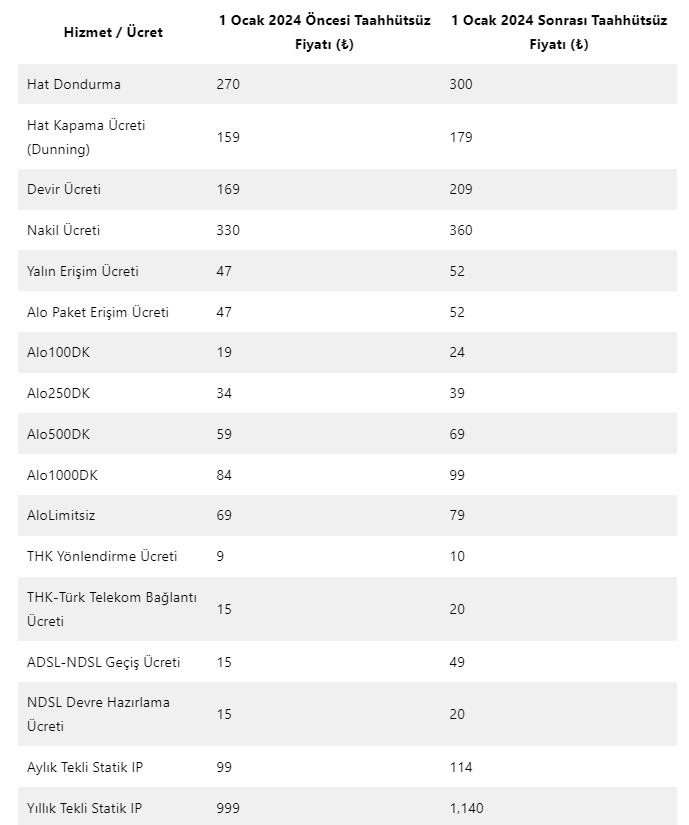
Task: Click the Hat Kapama Ücreti (Dunning) cell
Action: (86, 137)
